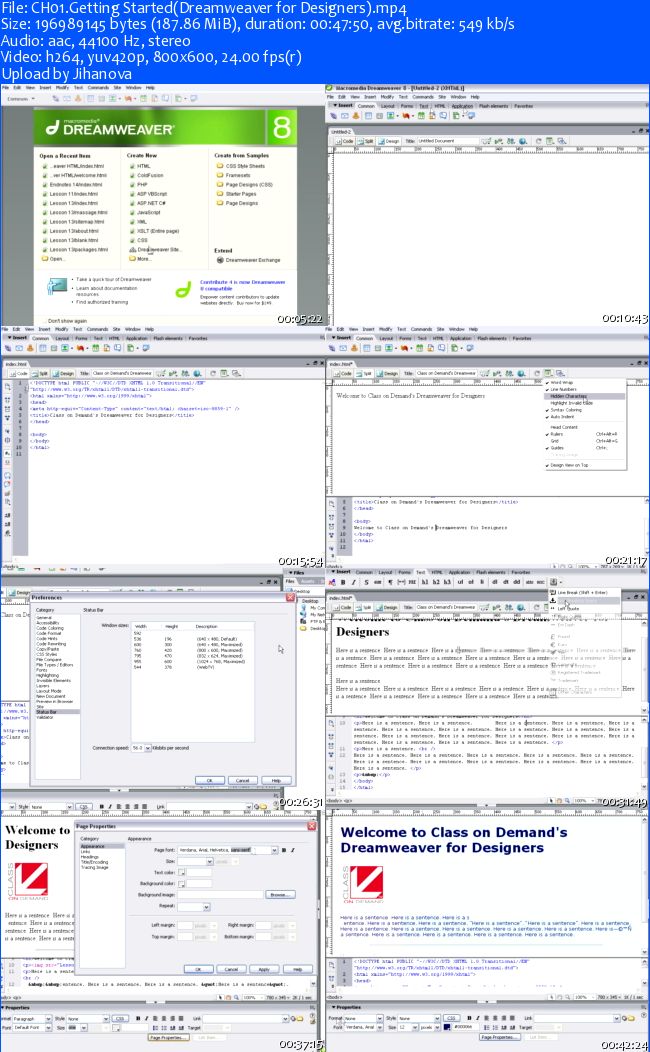Click the ul unordered list insert icon
The width and height of the screenshot is (650, 1052).
(x=459, y=582)
